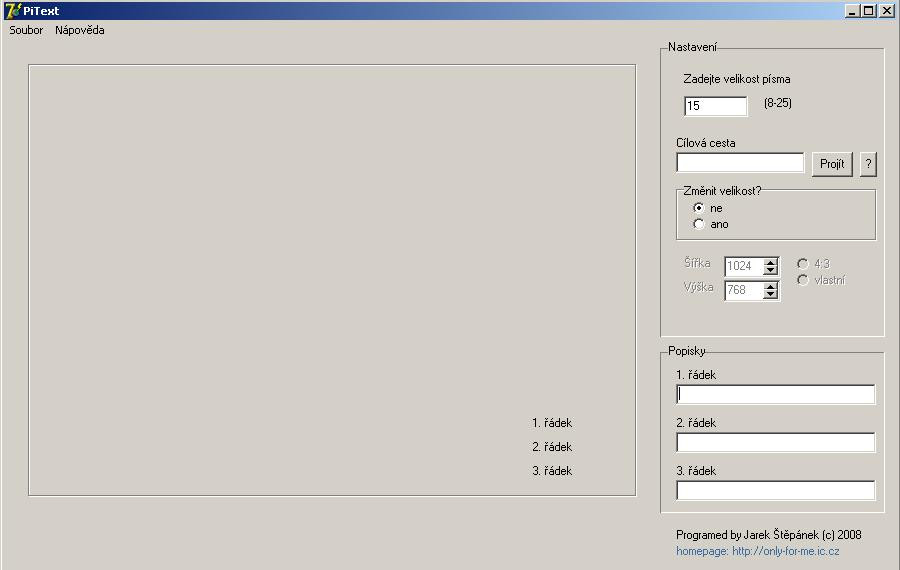Click the 1. řádek caption input

(775, 394)
